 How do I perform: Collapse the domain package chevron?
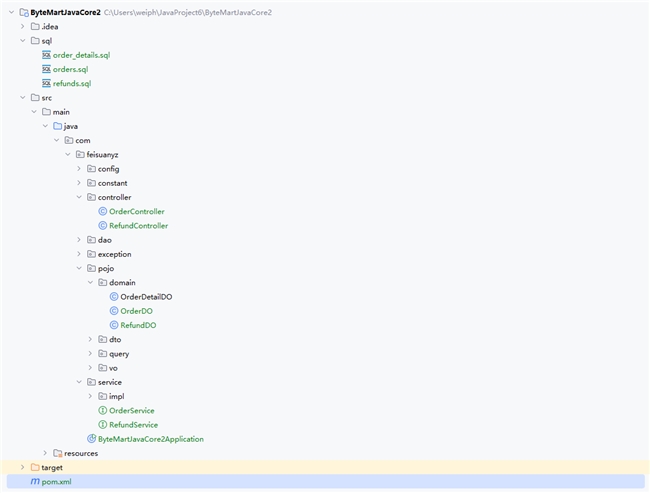tap(90, 282)
